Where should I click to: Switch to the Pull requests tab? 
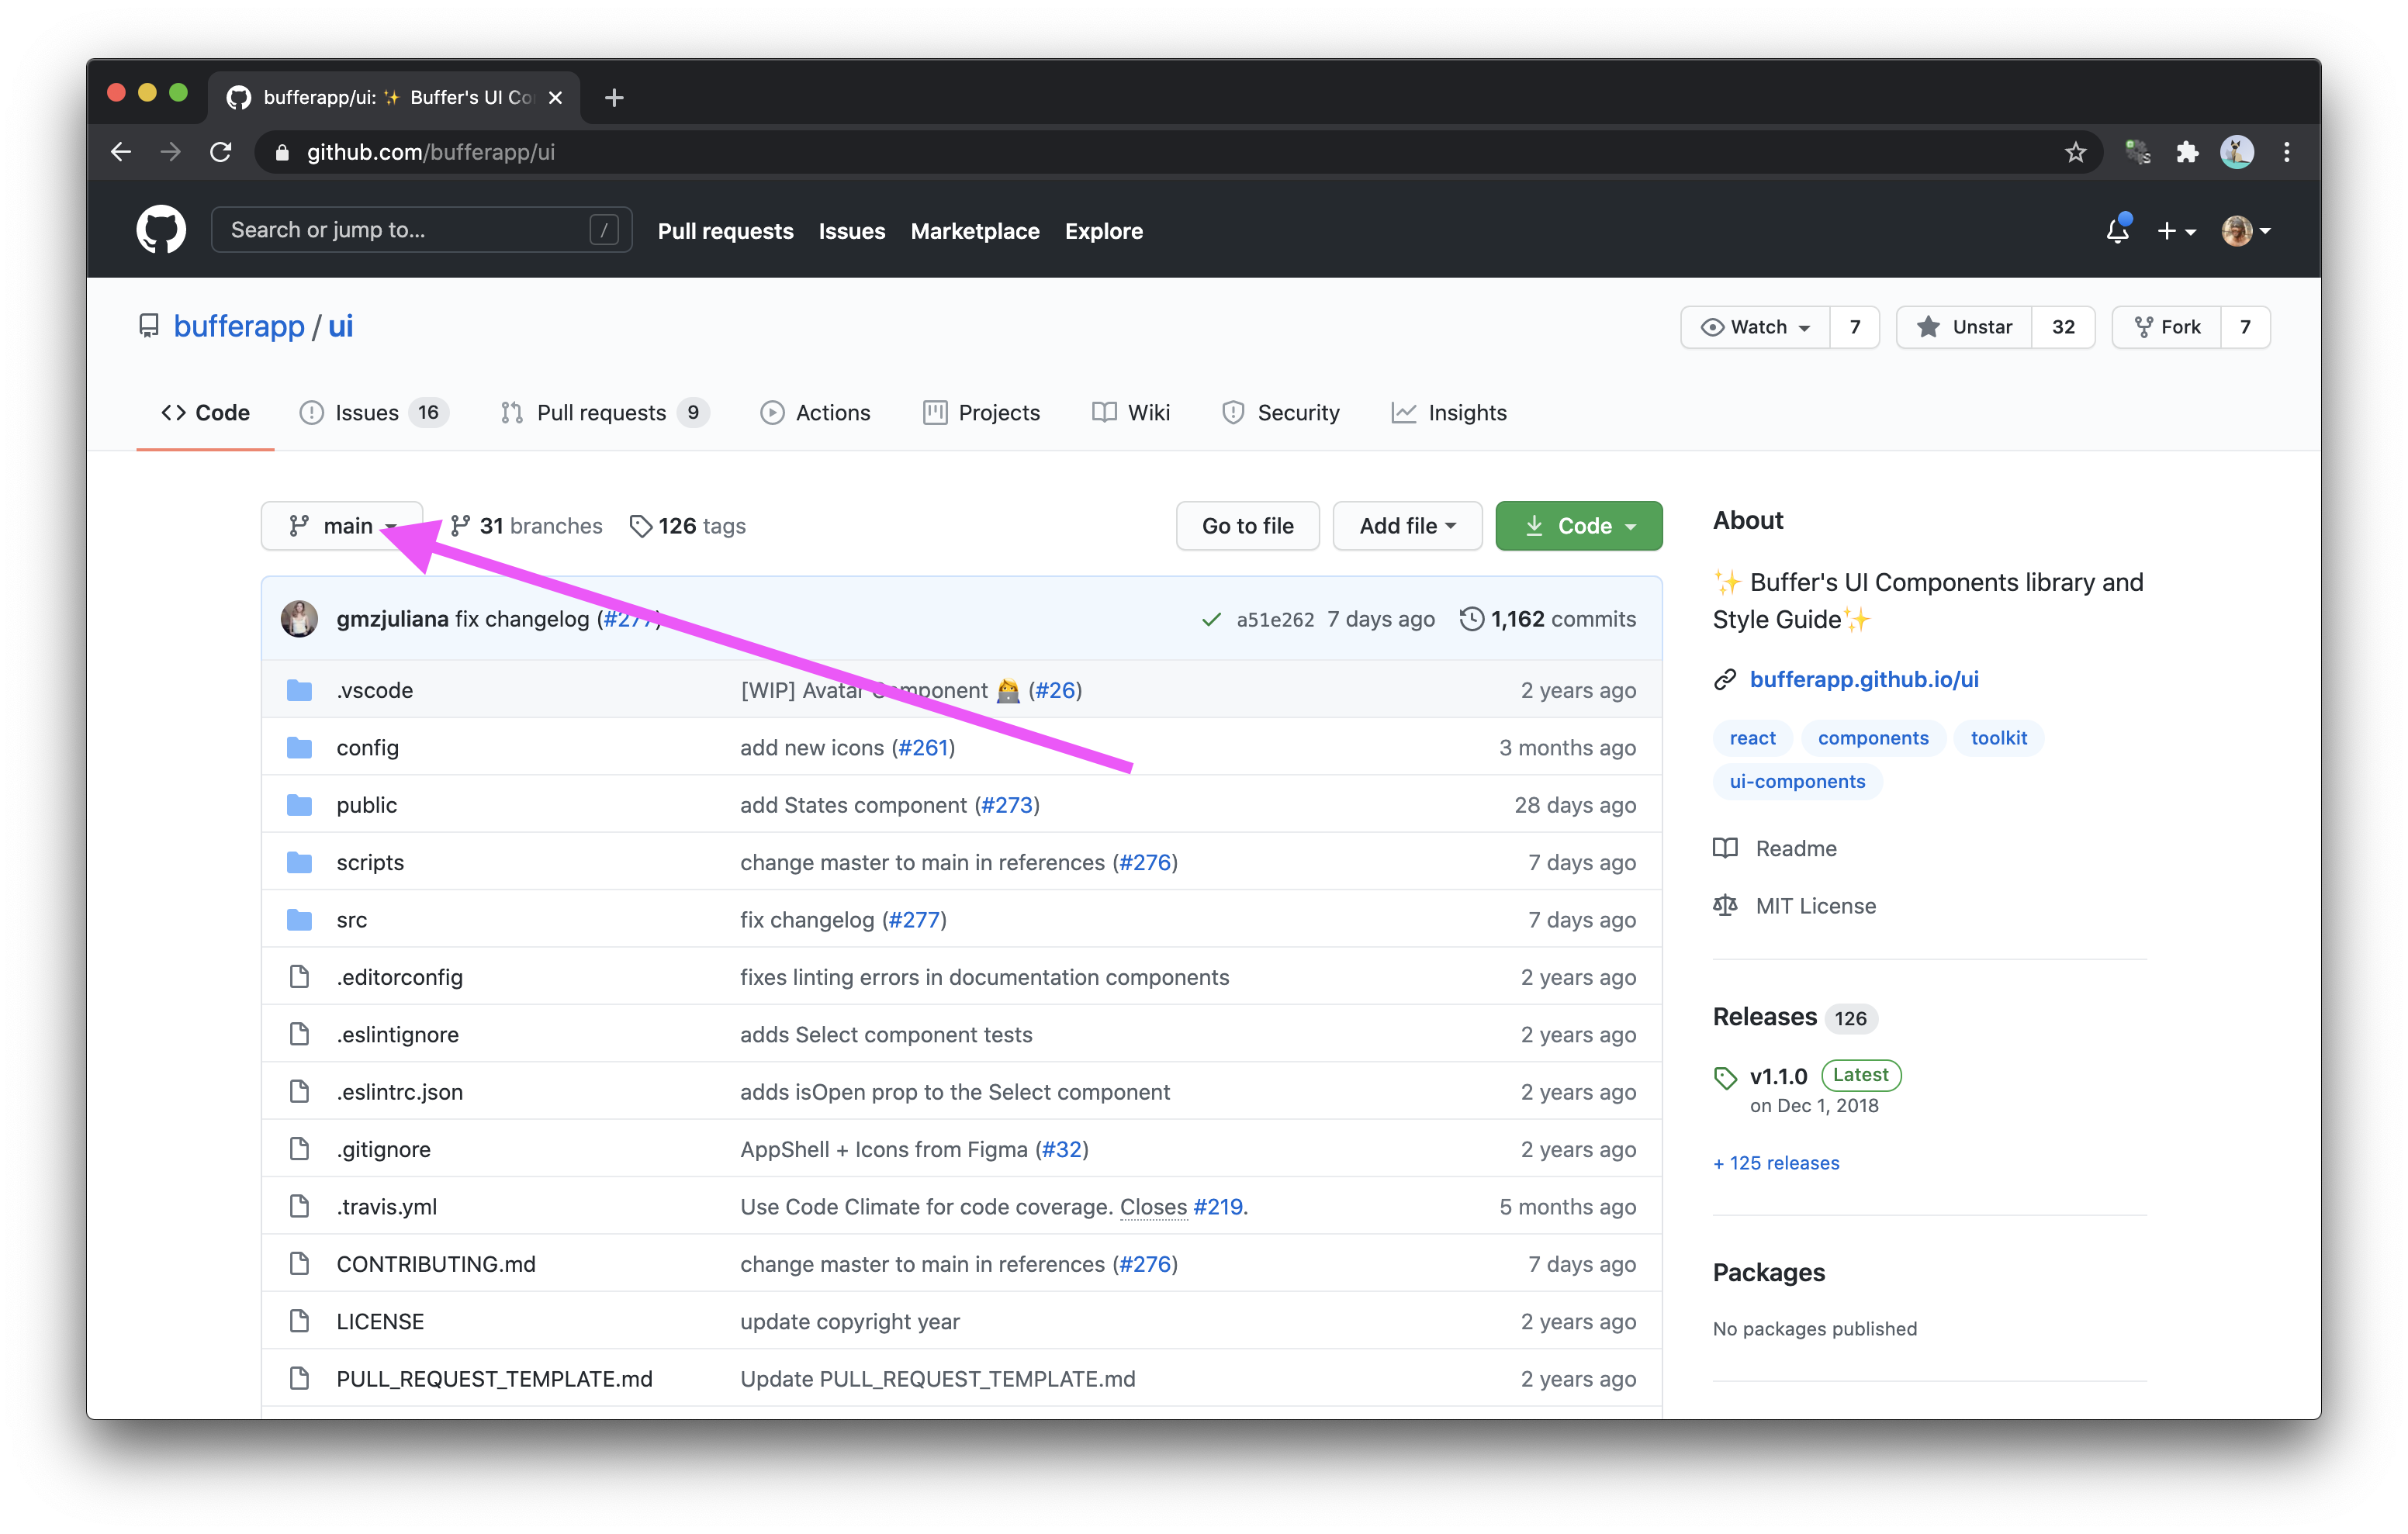pos(601,412)
